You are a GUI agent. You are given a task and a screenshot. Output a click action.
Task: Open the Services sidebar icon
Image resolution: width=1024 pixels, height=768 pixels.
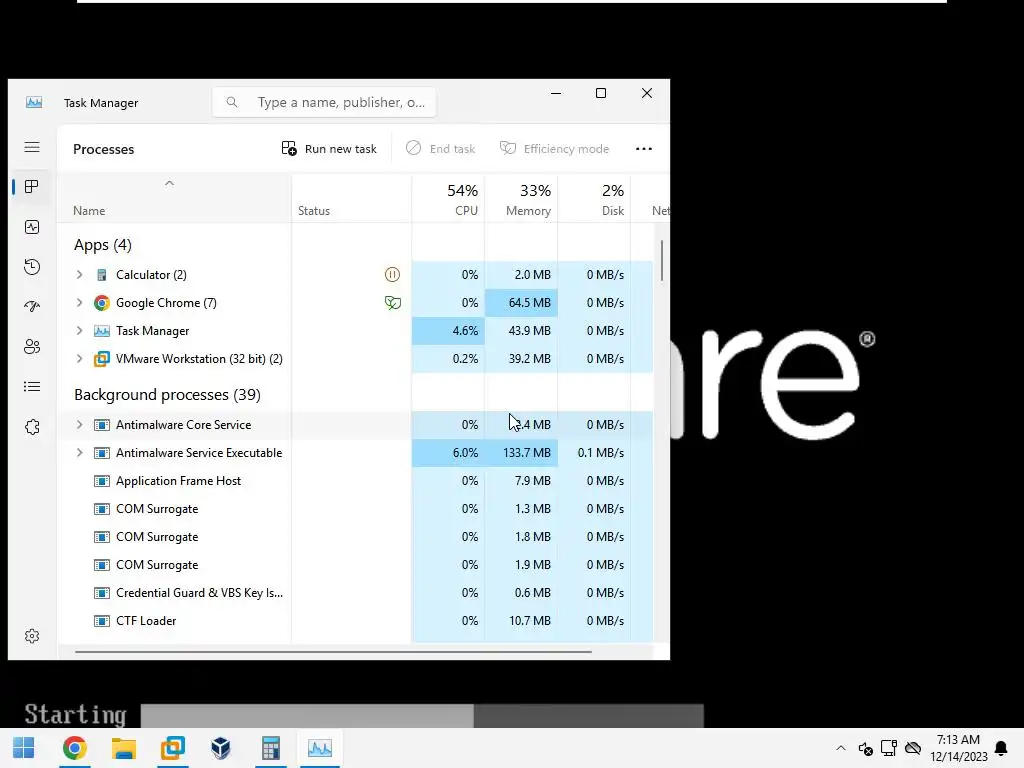(x=32, y=427)
